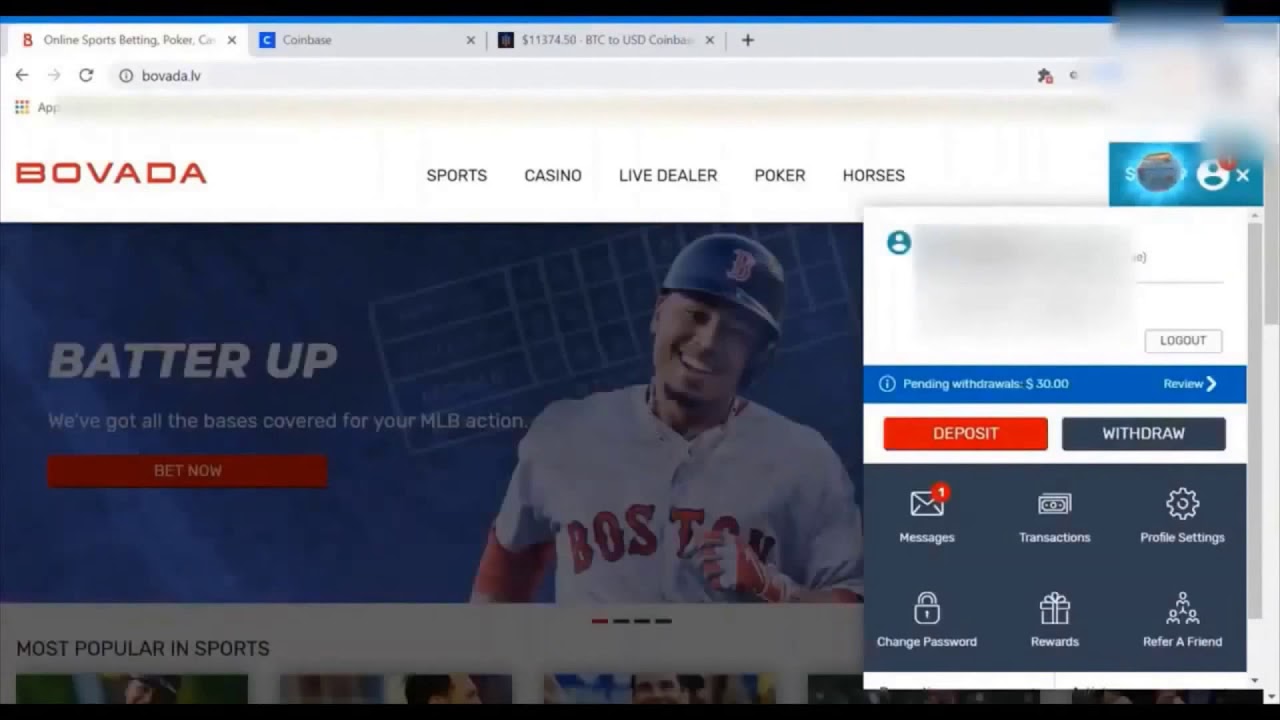Viewport: 1280px width, 720px height.
Task: Open the Rewards gift icon
Action: [1054, 607]
